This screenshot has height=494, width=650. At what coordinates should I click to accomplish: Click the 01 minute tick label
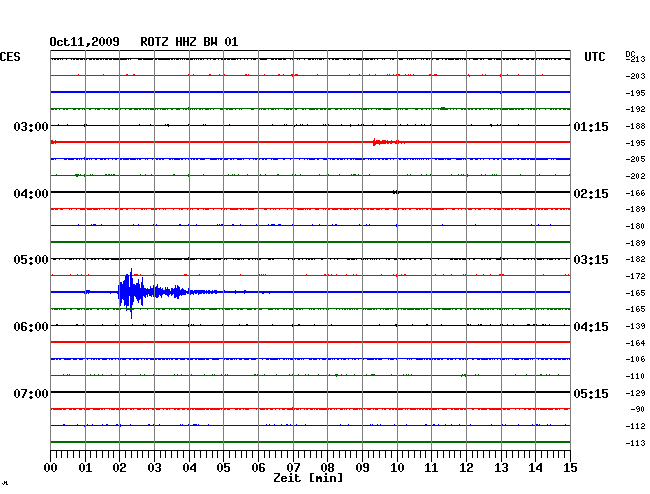click(85, 468)
